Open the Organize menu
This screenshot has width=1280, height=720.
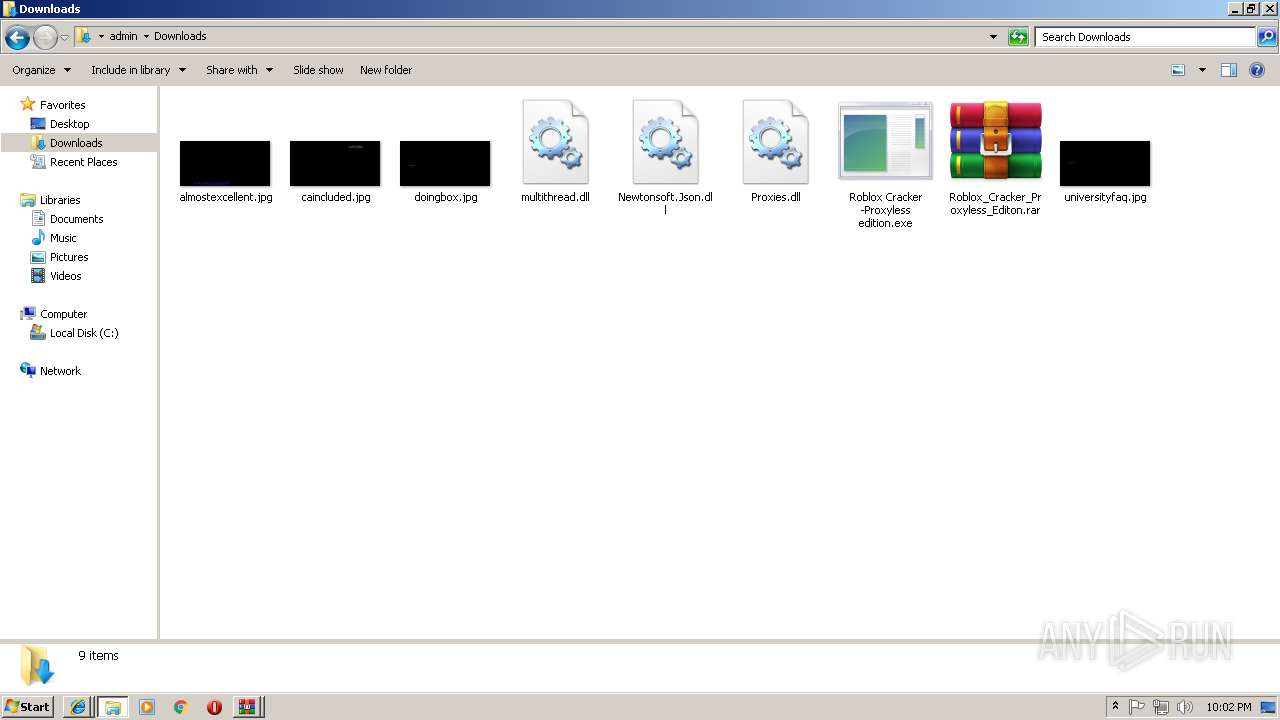pos(42,70)
